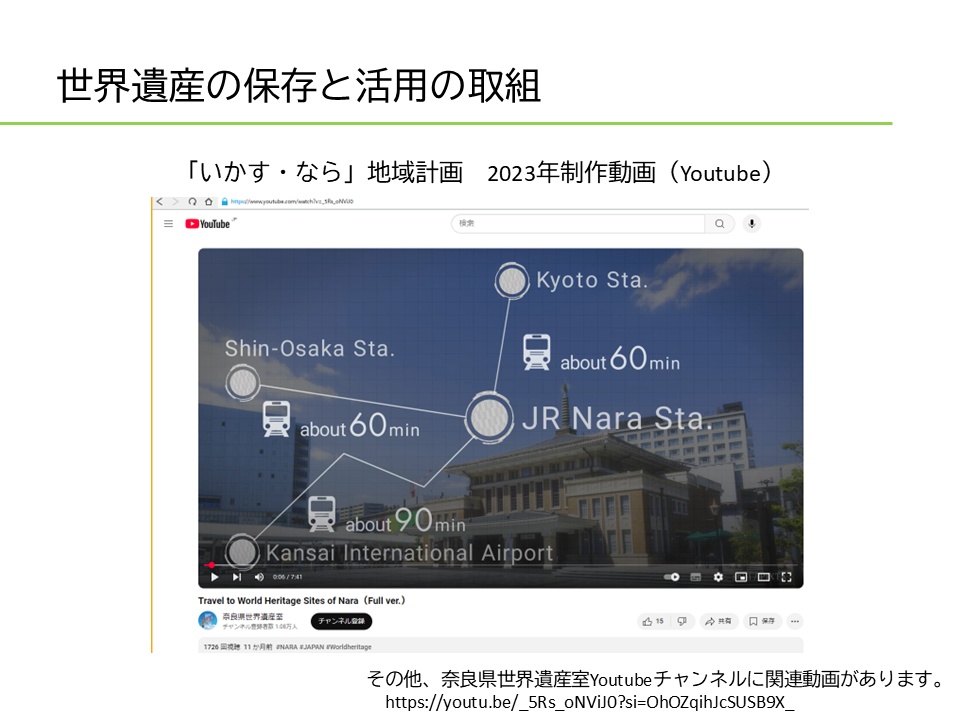960x720 pixels.
Task: Click the 共有 share button
Action: [x=719, y=621]
